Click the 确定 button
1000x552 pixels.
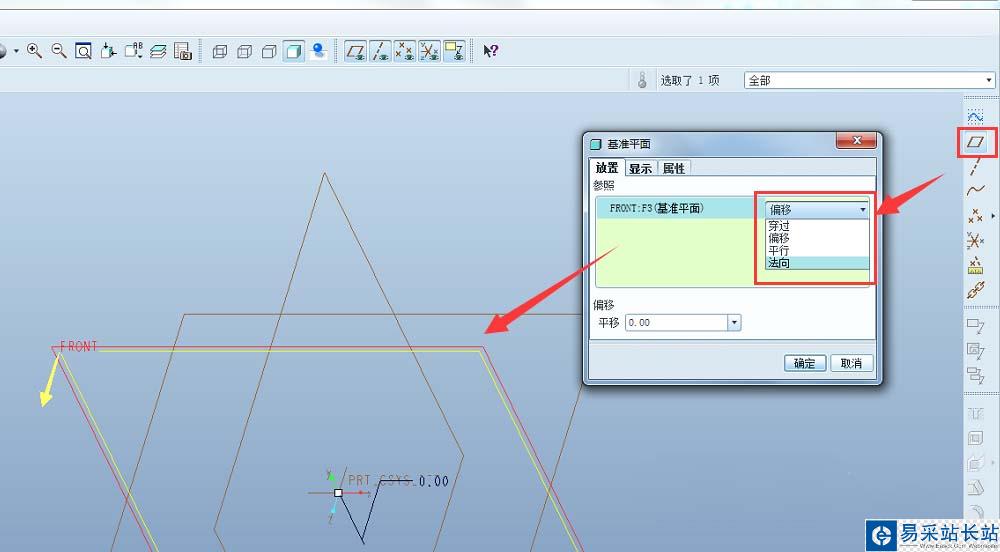coord(805,363)
